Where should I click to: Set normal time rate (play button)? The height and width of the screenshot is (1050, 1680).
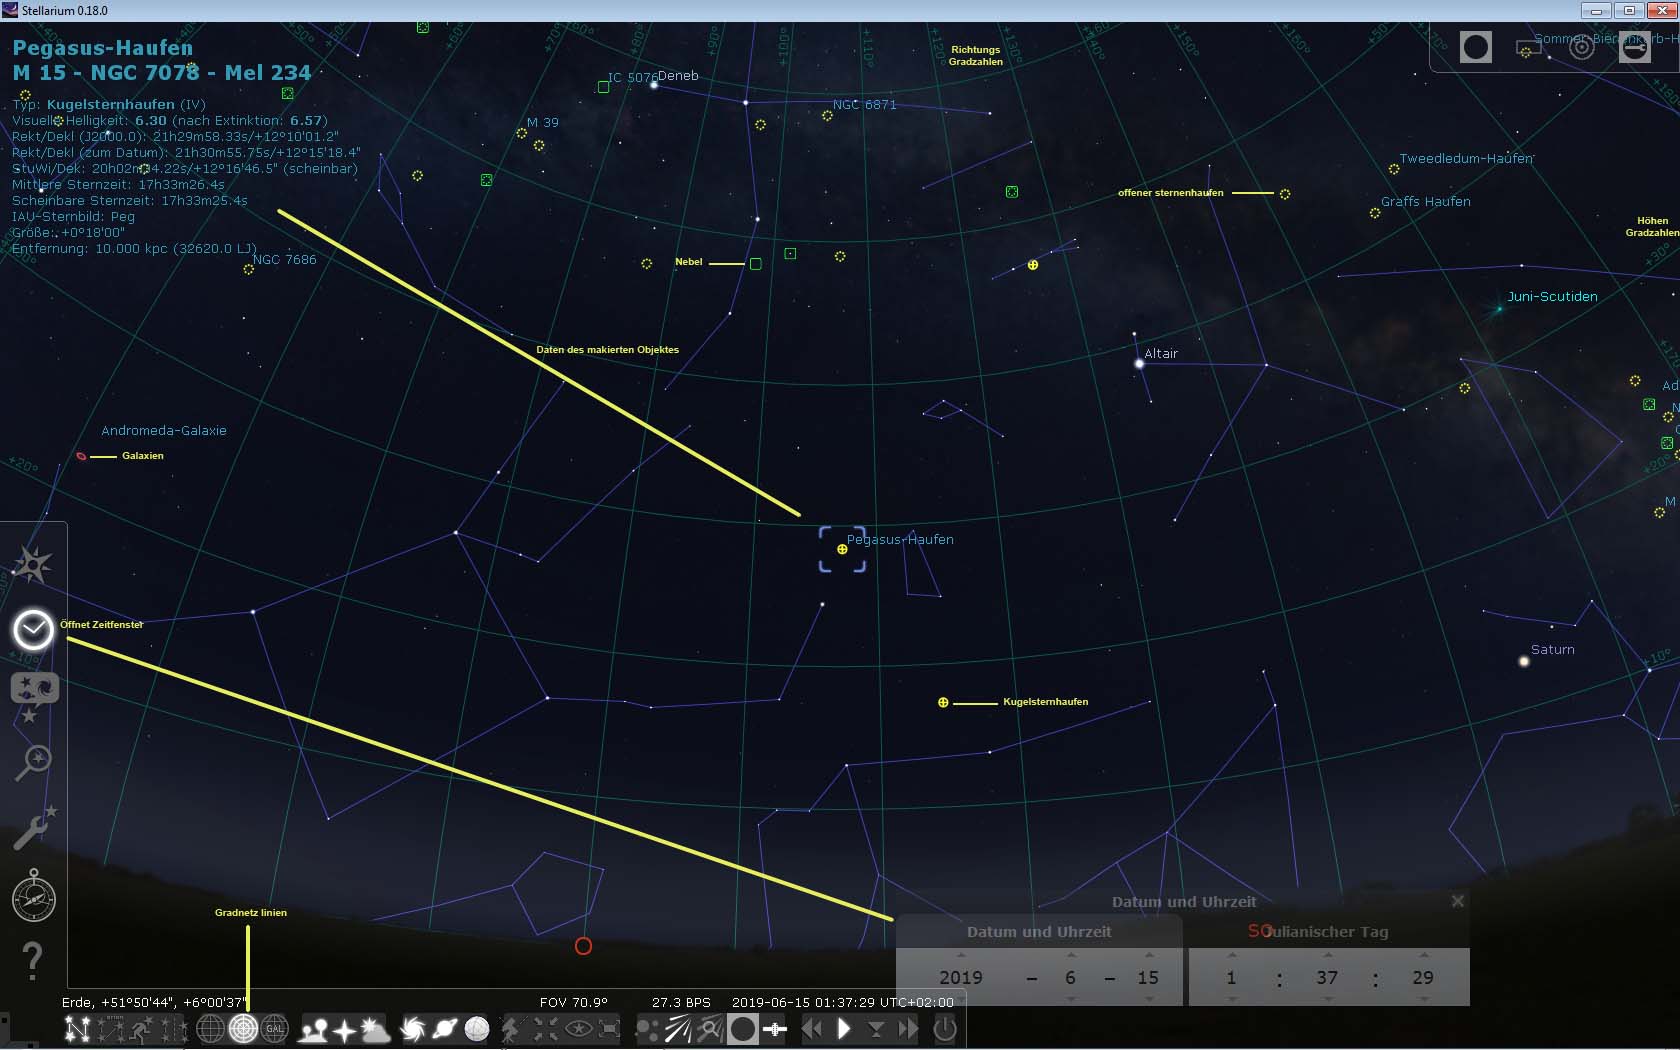[844, 1028]
